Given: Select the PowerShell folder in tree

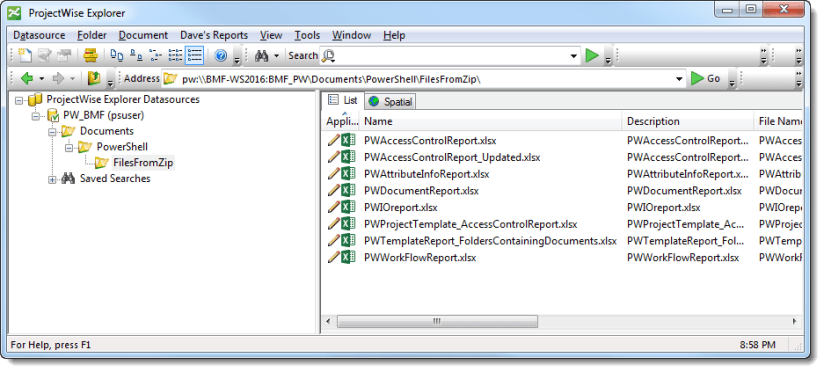Looking at the screenshot, I should pyautogui.click(x=122, y=147).
